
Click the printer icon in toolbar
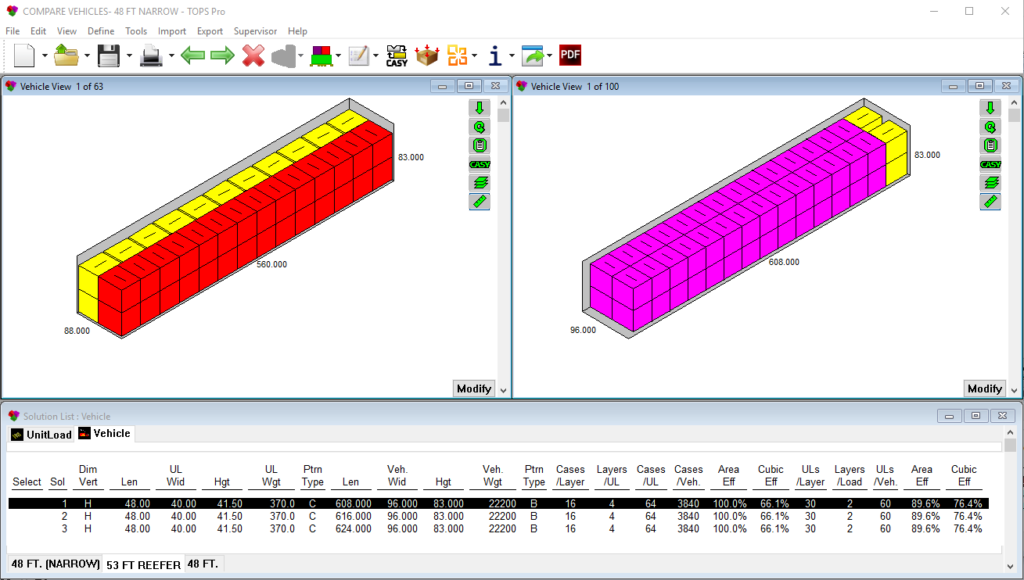151,55
